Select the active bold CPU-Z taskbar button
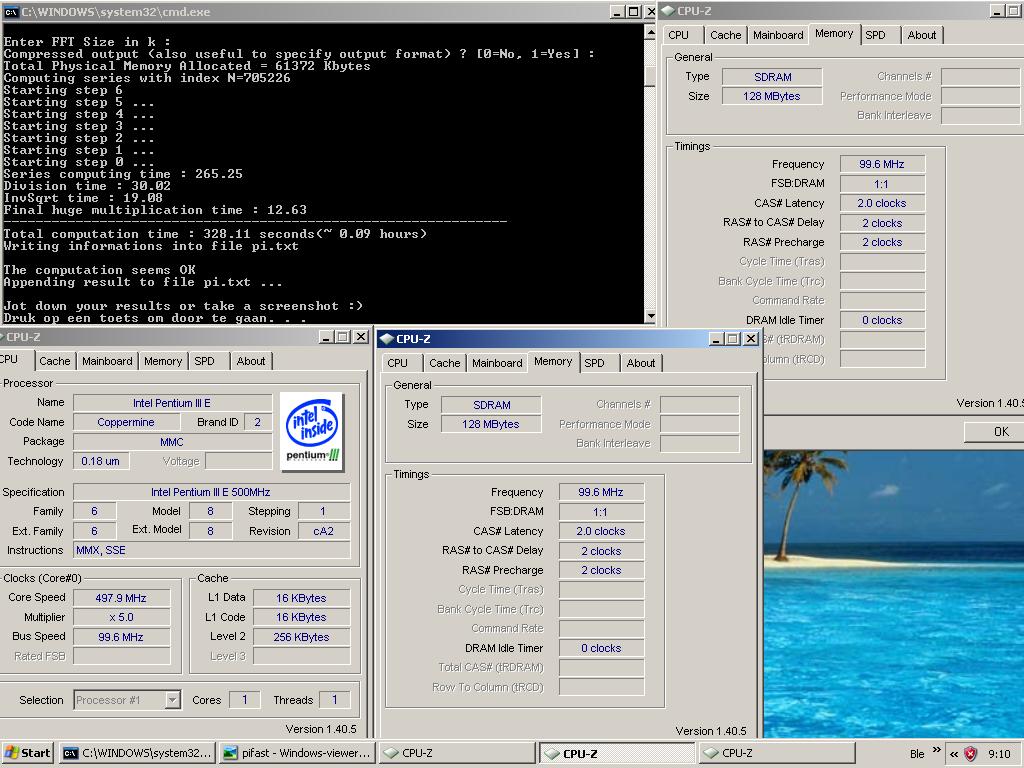 pos(616,754)
